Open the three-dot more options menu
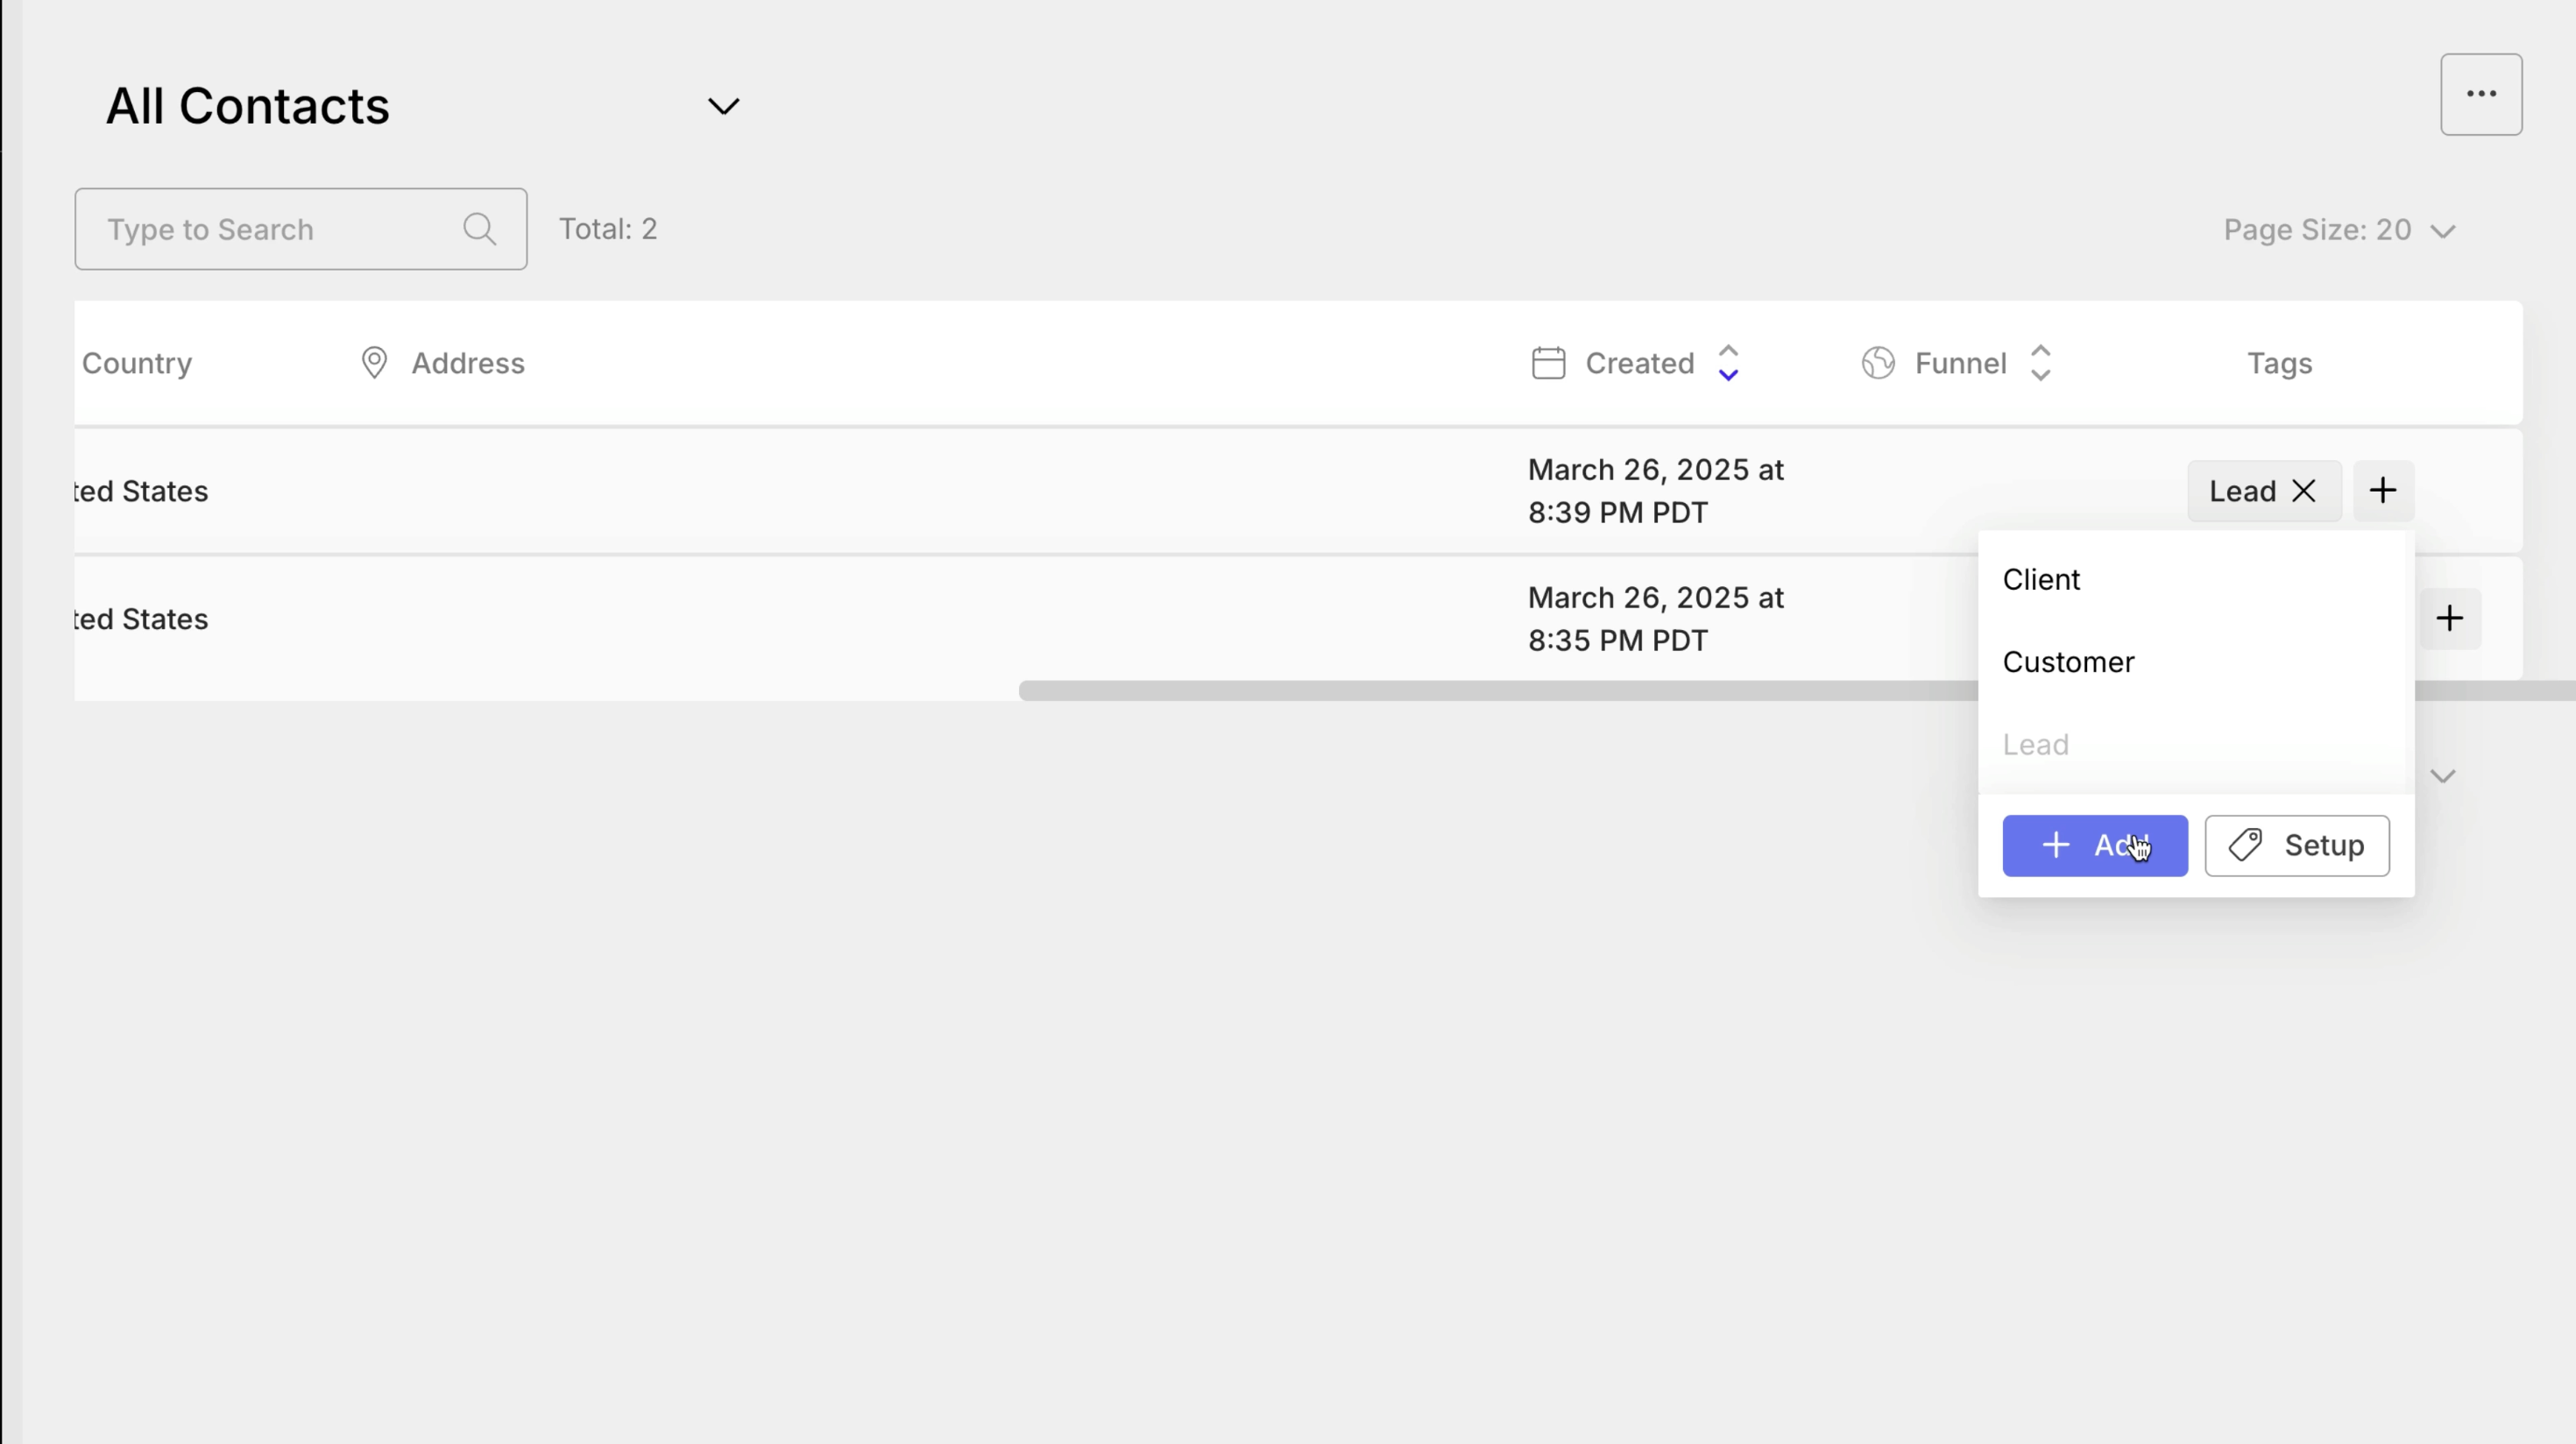 2481,94
